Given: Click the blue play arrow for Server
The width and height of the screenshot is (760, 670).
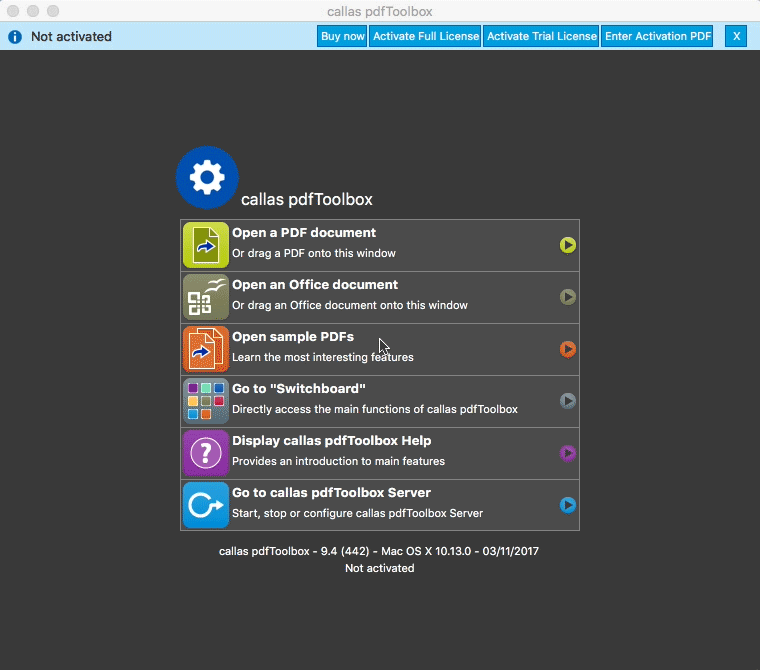Looking at the screenshot, I should pos(568,505).
